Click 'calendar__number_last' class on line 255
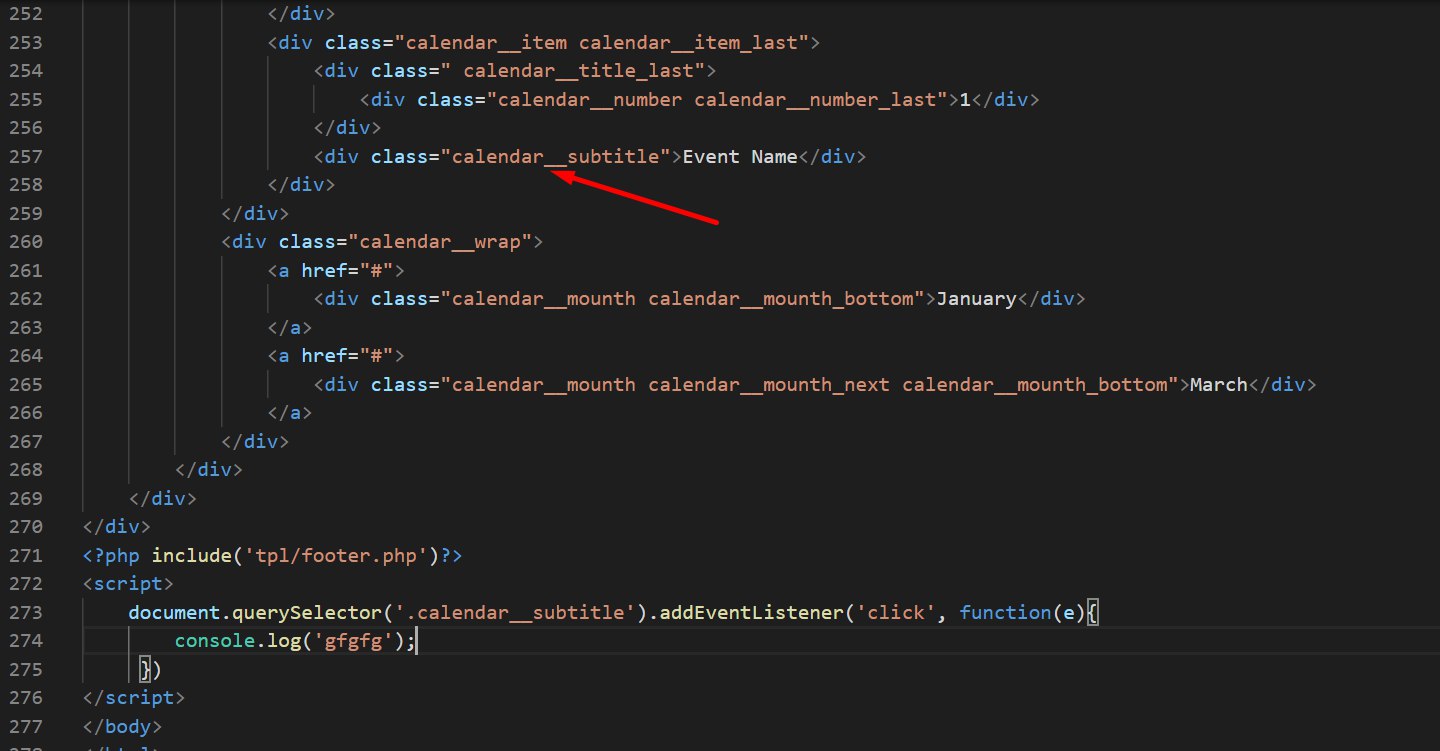Screen dimensions: 1440x751 (x=816, y=99)
